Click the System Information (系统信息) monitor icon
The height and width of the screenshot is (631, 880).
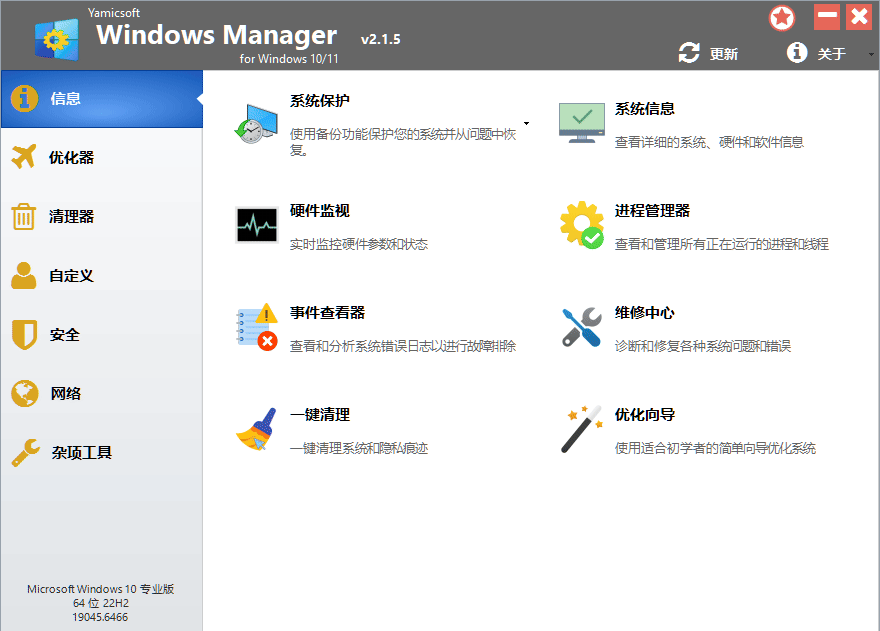pyautogui.click(x=581, y=123)
